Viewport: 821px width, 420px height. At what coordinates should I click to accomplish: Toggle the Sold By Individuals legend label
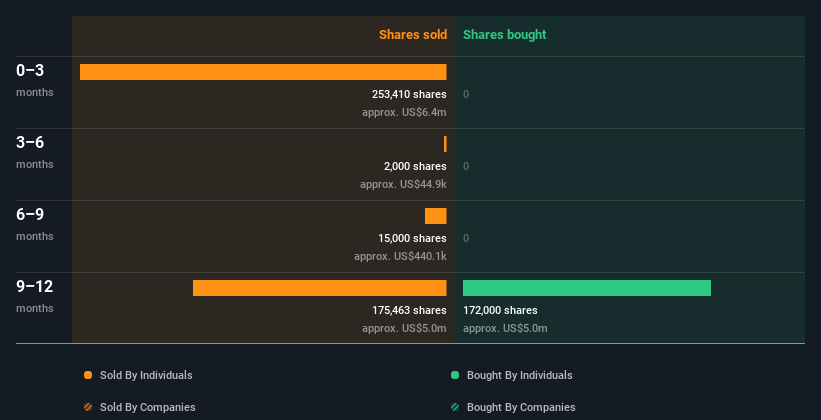146,375
